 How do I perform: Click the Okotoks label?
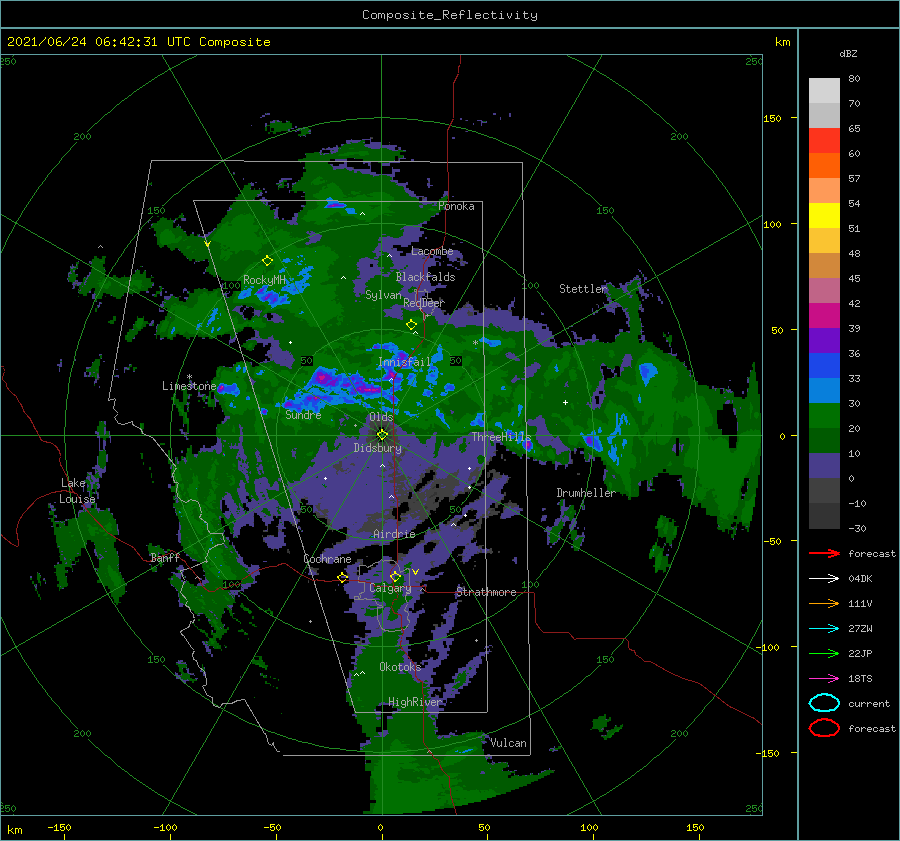pyautogui.click(x=400, y=667)
